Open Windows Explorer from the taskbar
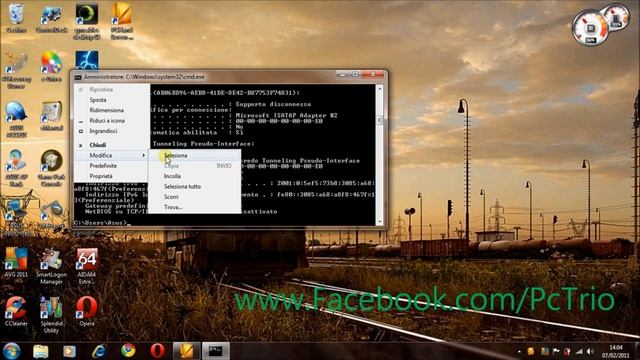 [x=40, y=351]
